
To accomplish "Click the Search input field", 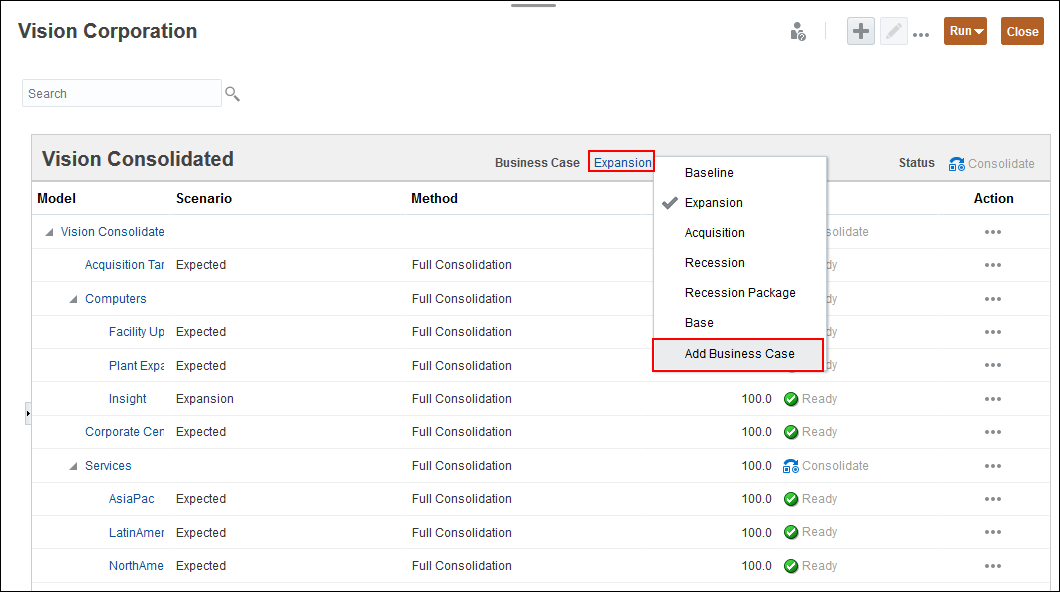I will [121, 94].
